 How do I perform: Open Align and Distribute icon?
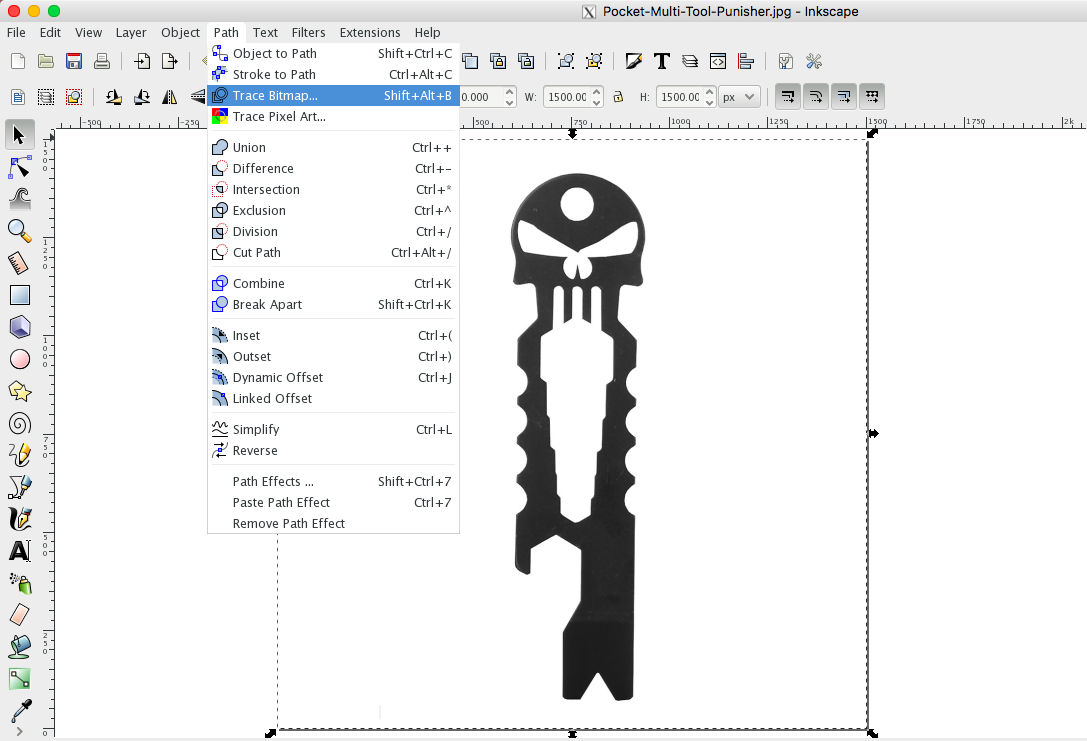click(746, 61)
